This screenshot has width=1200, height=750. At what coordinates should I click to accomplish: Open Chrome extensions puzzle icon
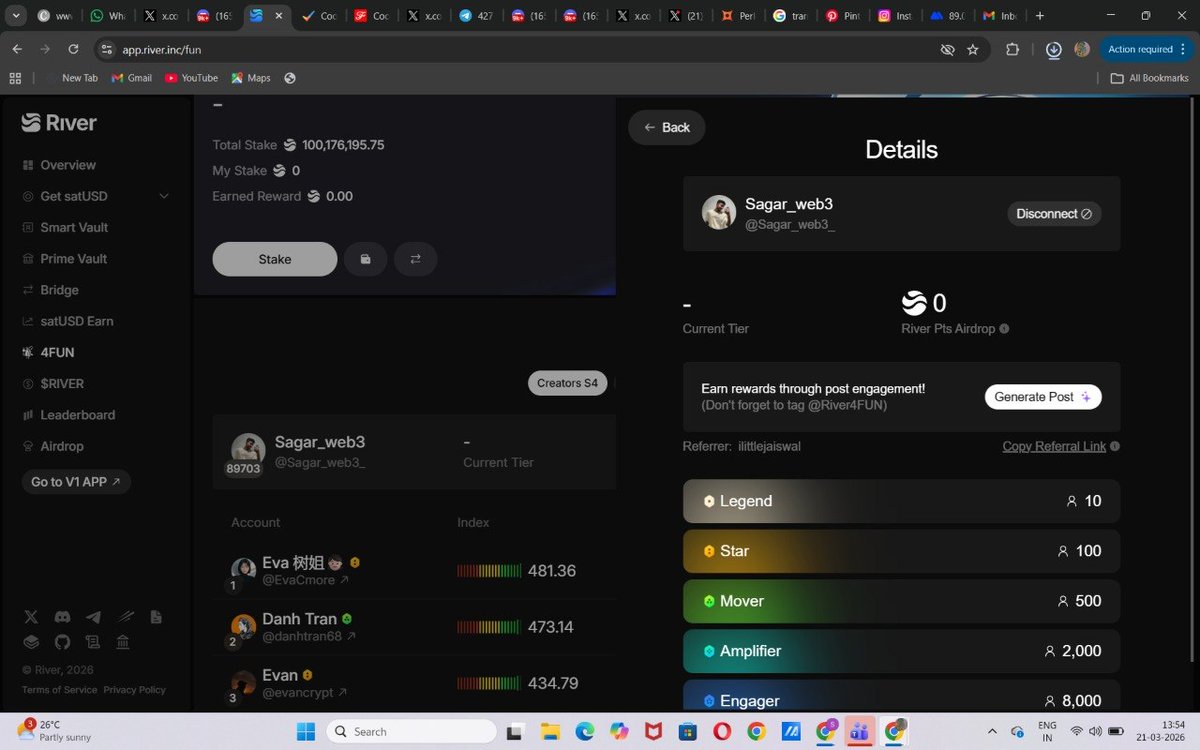[x=1012, y=49]
